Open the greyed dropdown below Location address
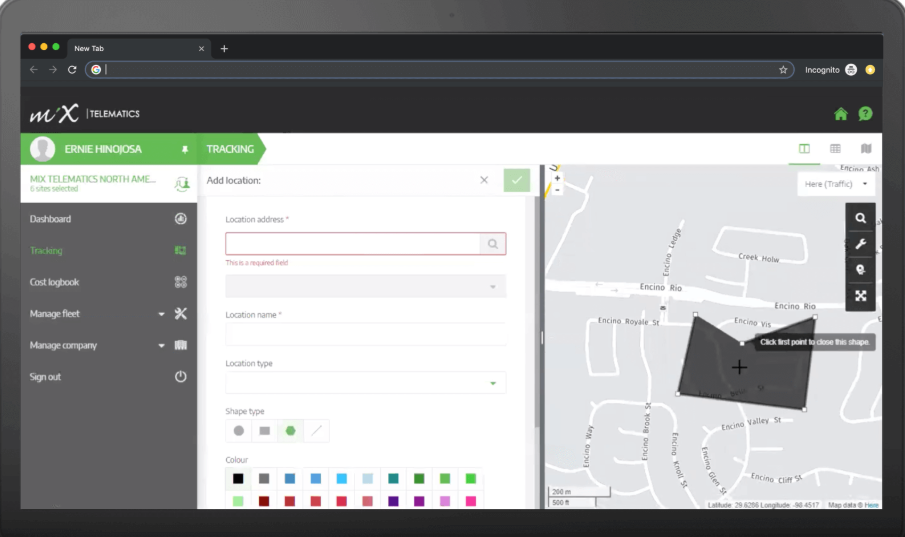 [x=366, y=286]
